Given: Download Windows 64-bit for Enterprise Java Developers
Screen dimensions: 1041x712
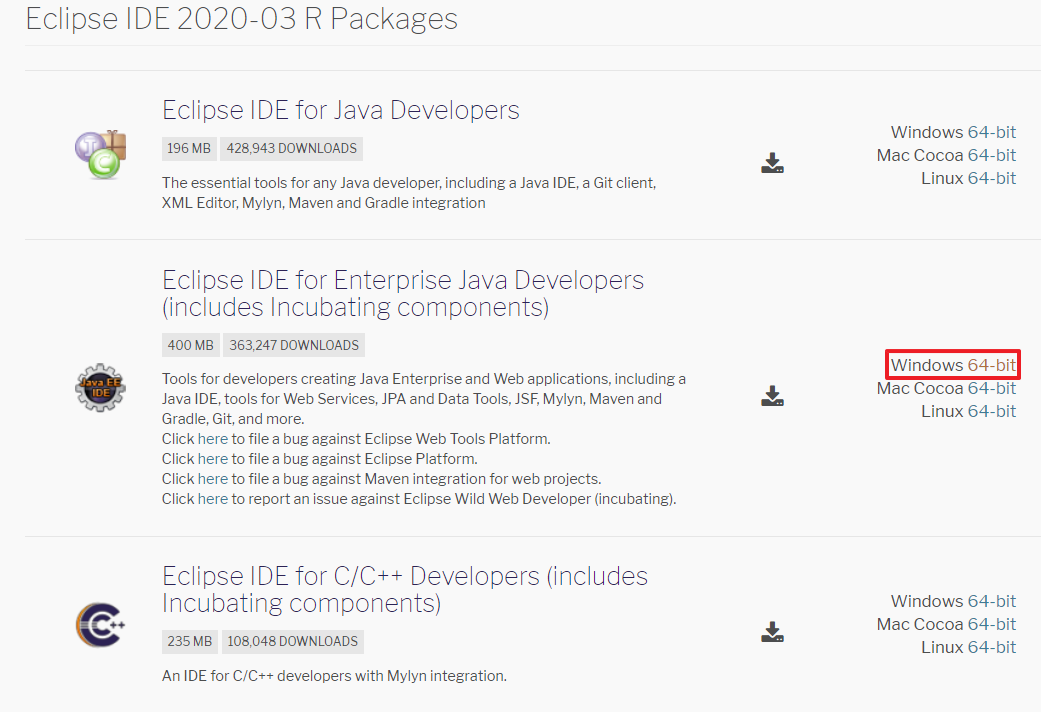Looking at the screenshot, I should tap(991, 365).
